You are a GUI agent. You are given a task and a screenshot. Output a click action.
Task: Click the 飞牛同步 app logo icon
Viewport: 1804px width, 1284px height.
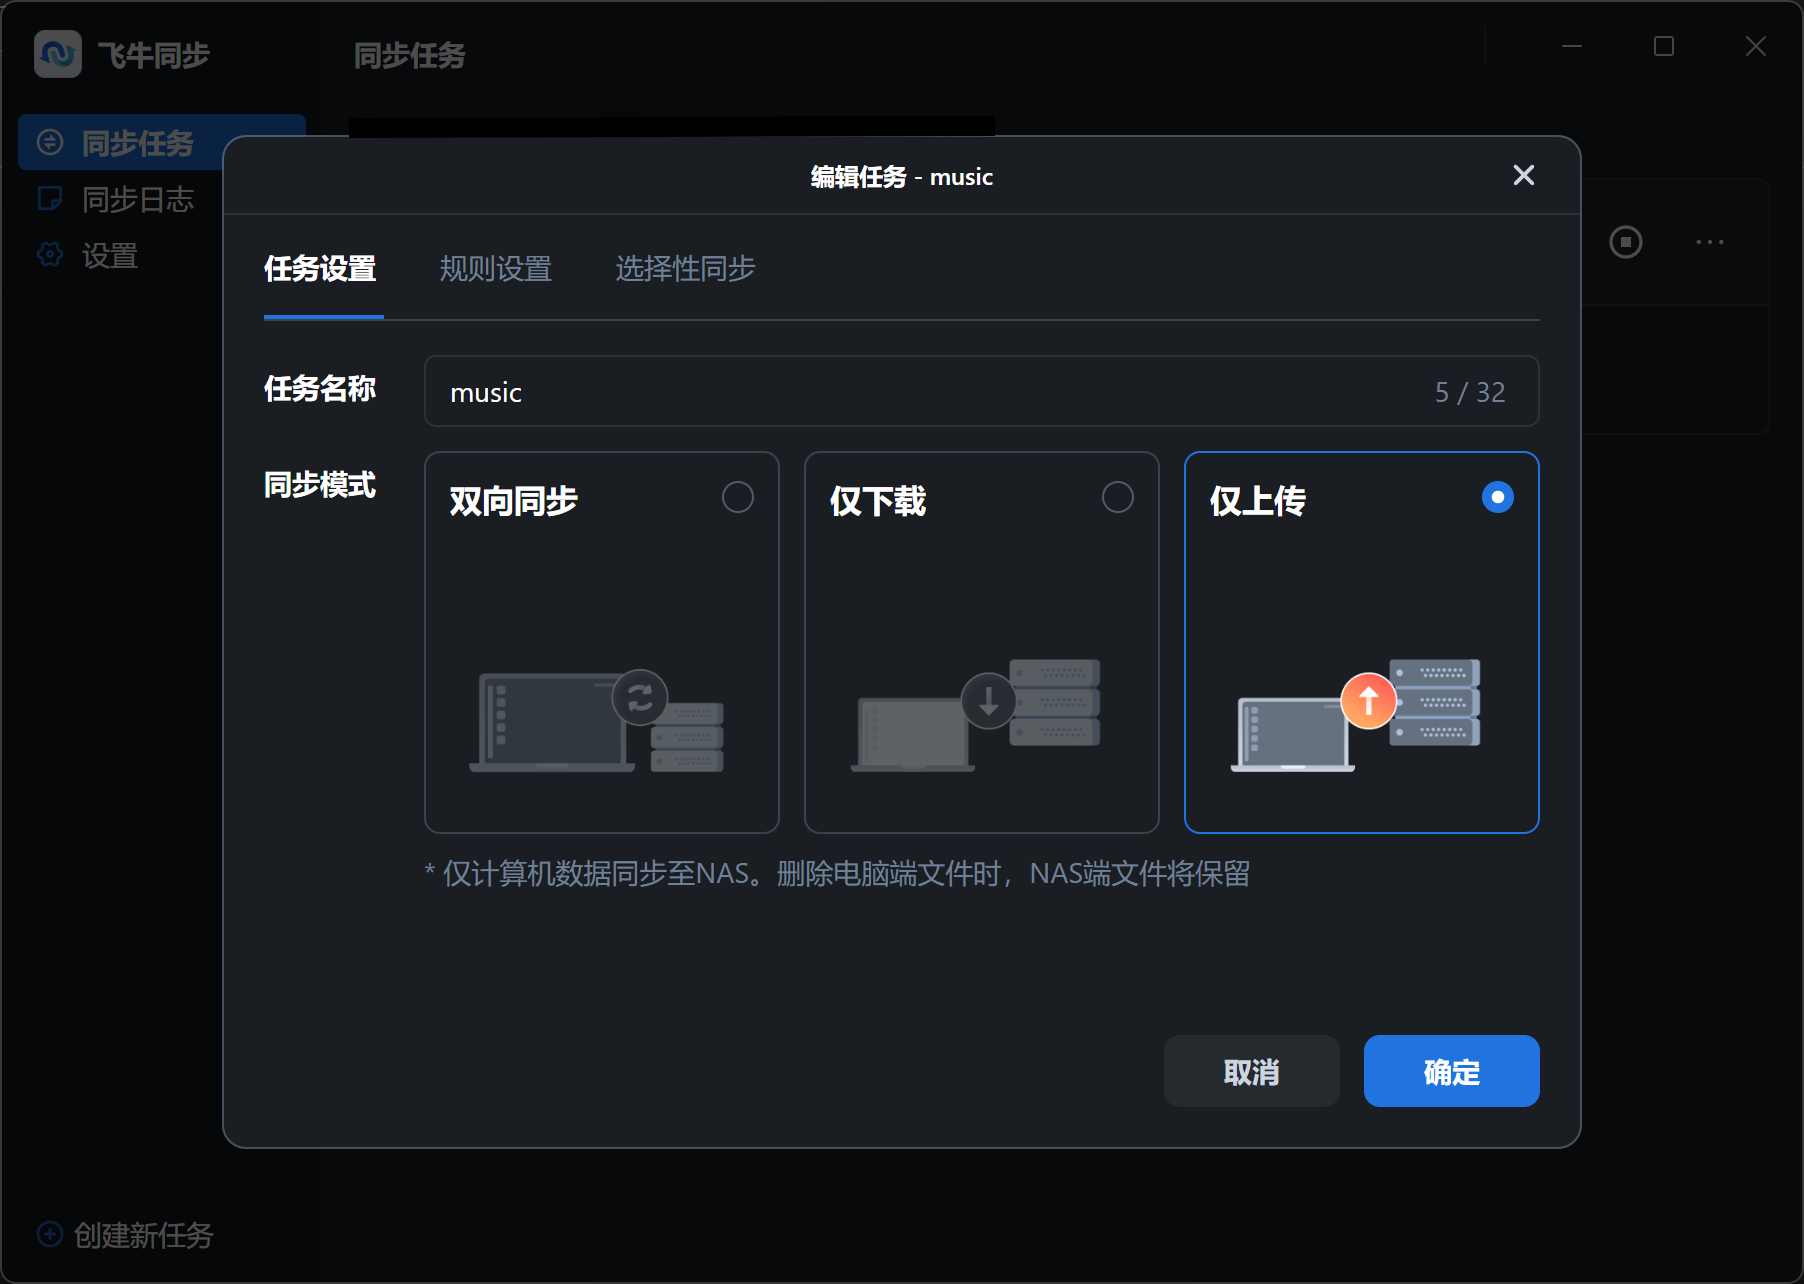[x=58, y=54]
